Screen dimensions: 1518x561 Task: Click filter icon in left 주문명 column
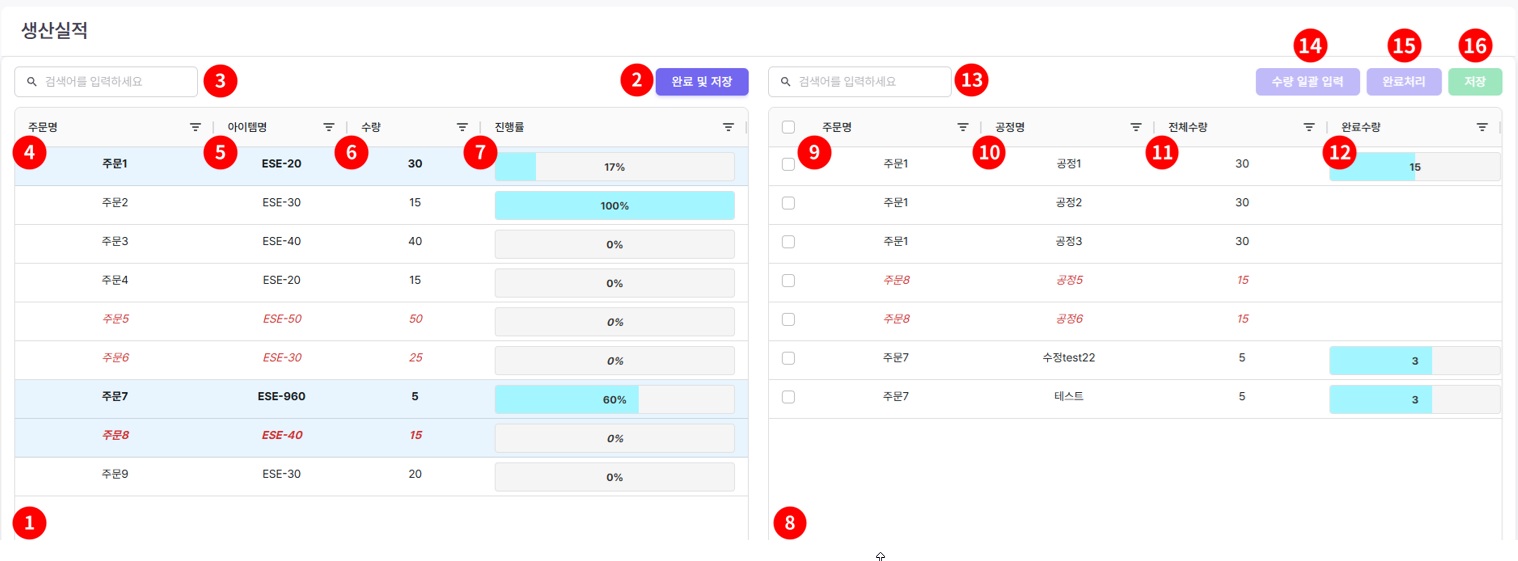[196, 127]
